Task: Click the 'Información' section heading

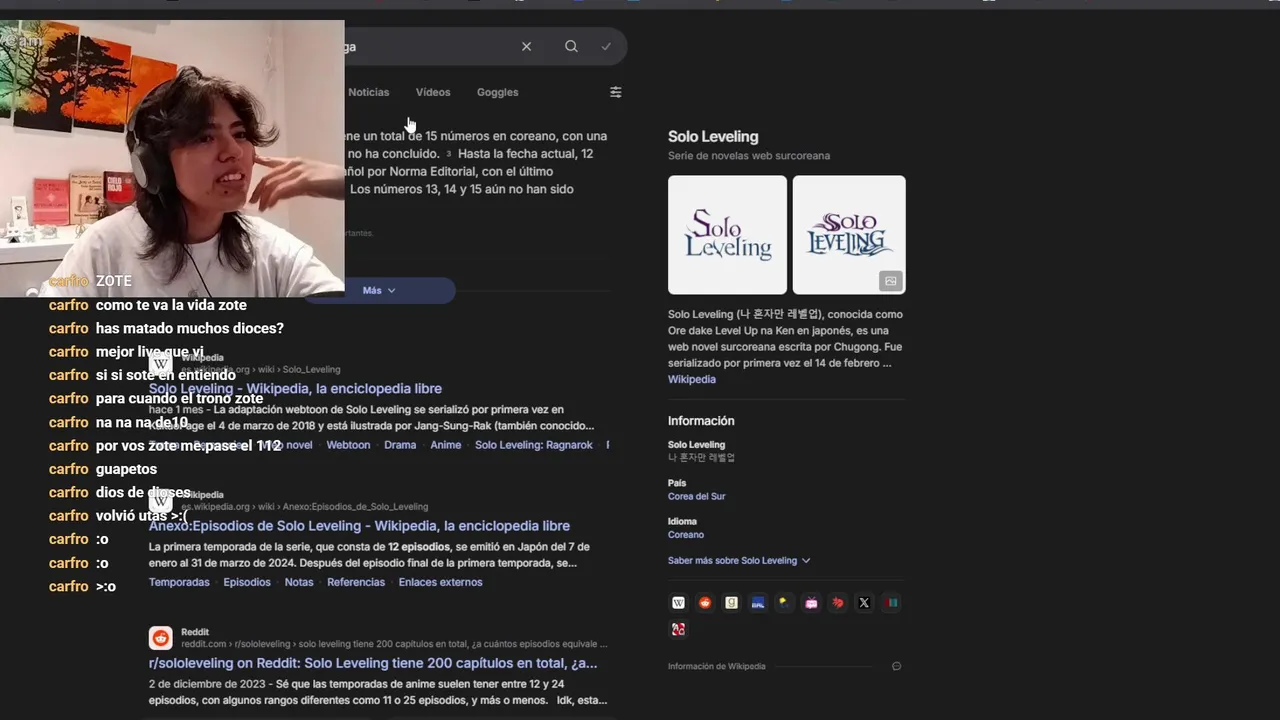Action: [x=701, y=421]
